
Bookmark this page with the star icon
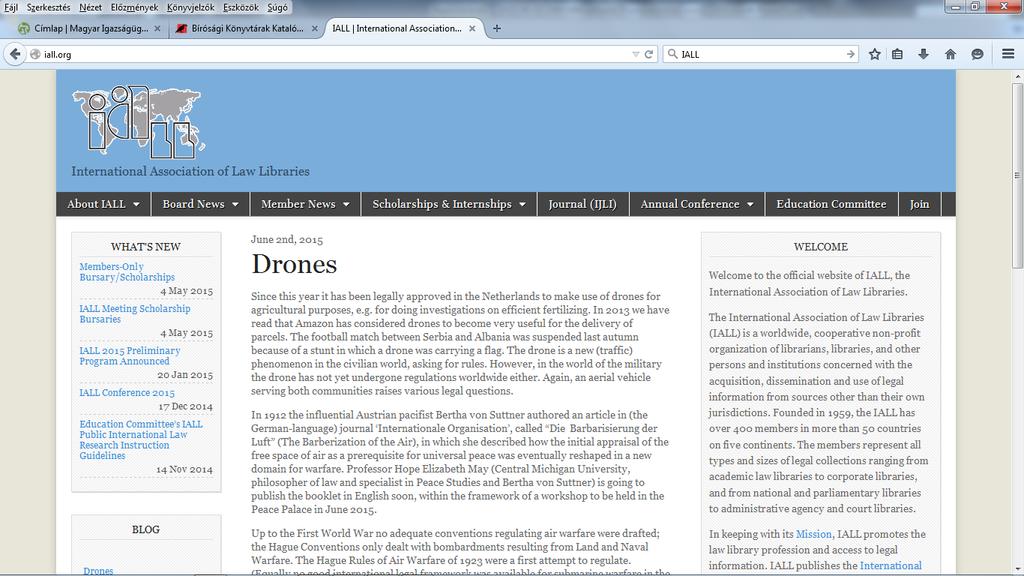[874, 54]
